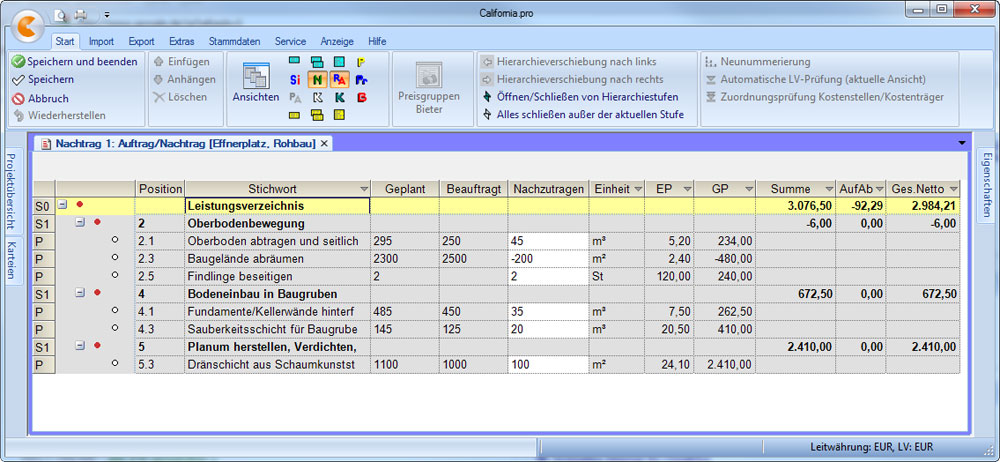Click the yellow P flag icon
Image resolution: width=1000 pixels, height=462 pixels.
(x=361, y=62)
